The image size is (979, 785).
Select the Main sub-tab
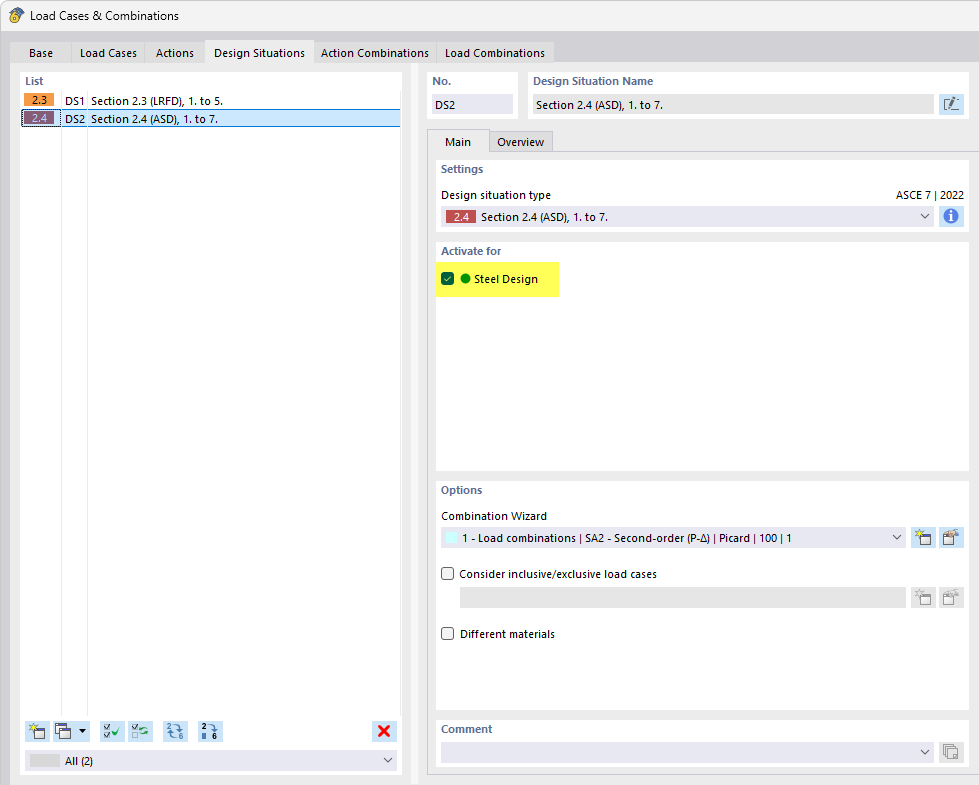tap(458, 142)
